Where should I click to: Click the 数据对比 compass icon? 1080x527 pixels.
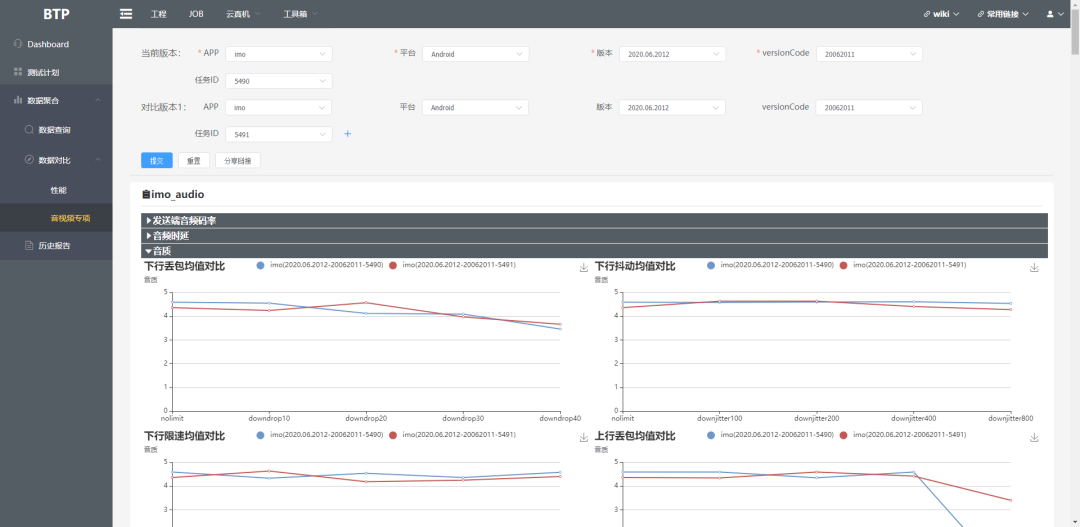pyautogui.click(x=29, y=160)
